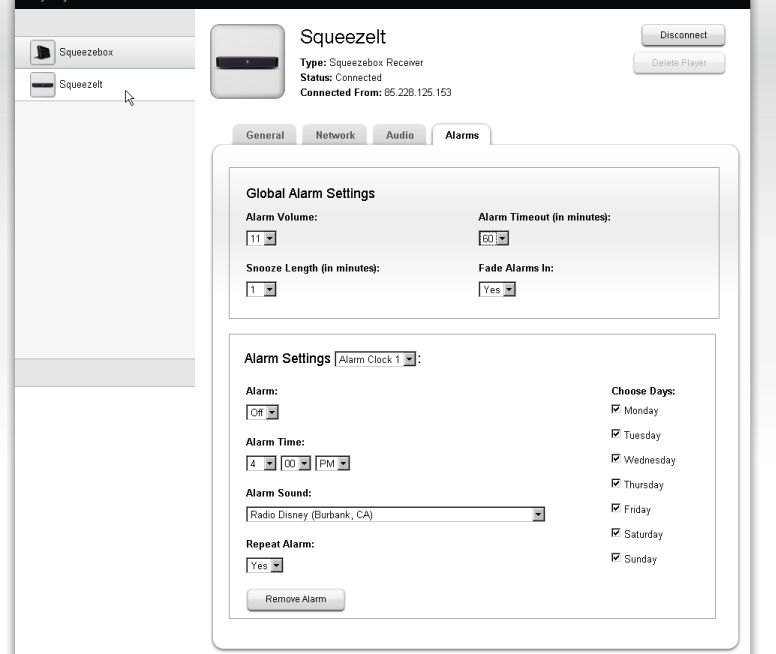Expand the Alarm Timeout dropdown
This screenshot has height=654, width=776.
tap(494, 239)
